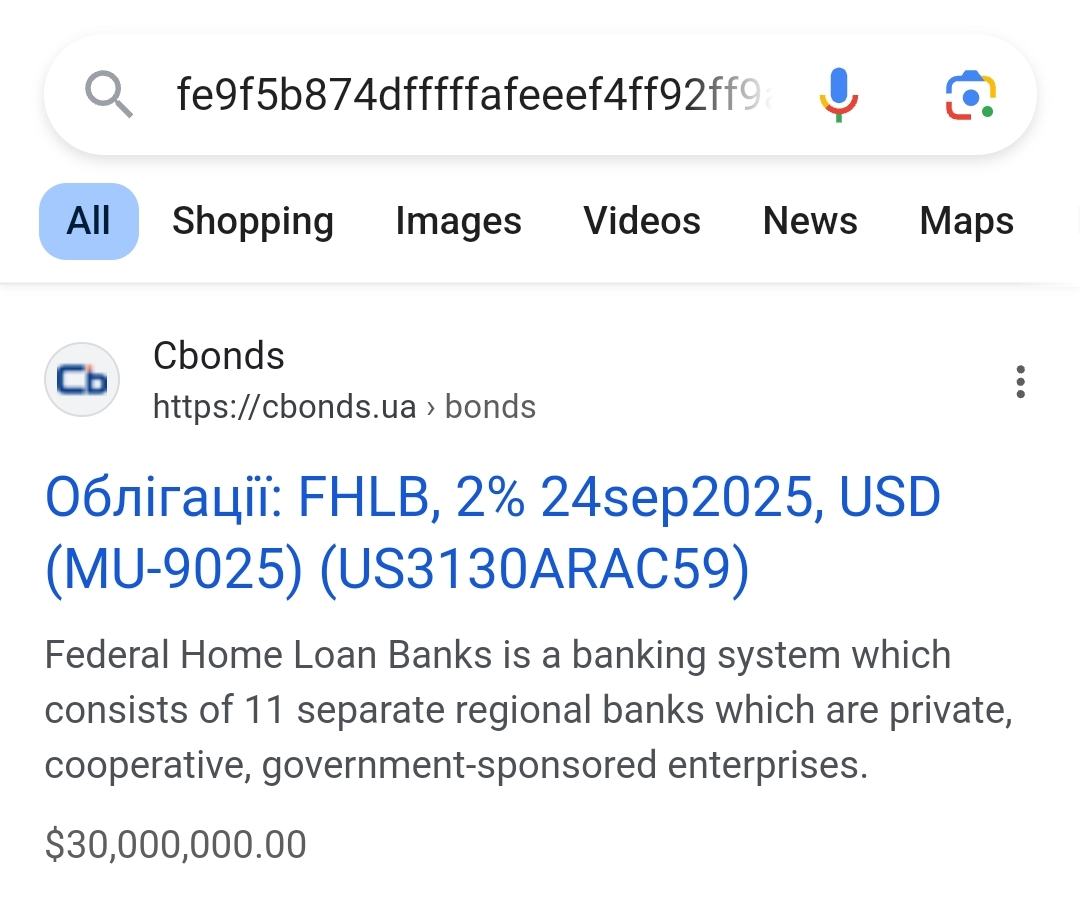
Task: Switch to the Maps tab
Action: click(x=966, y=221)
